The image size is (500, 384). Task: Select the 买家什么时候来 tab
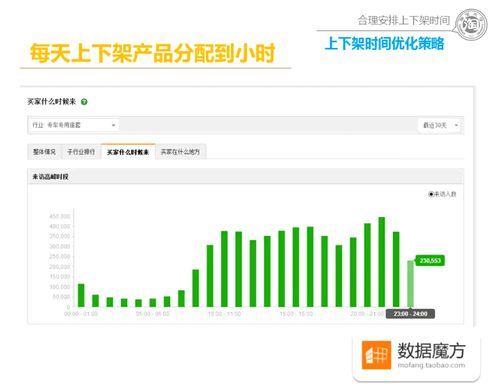point(128,152)
